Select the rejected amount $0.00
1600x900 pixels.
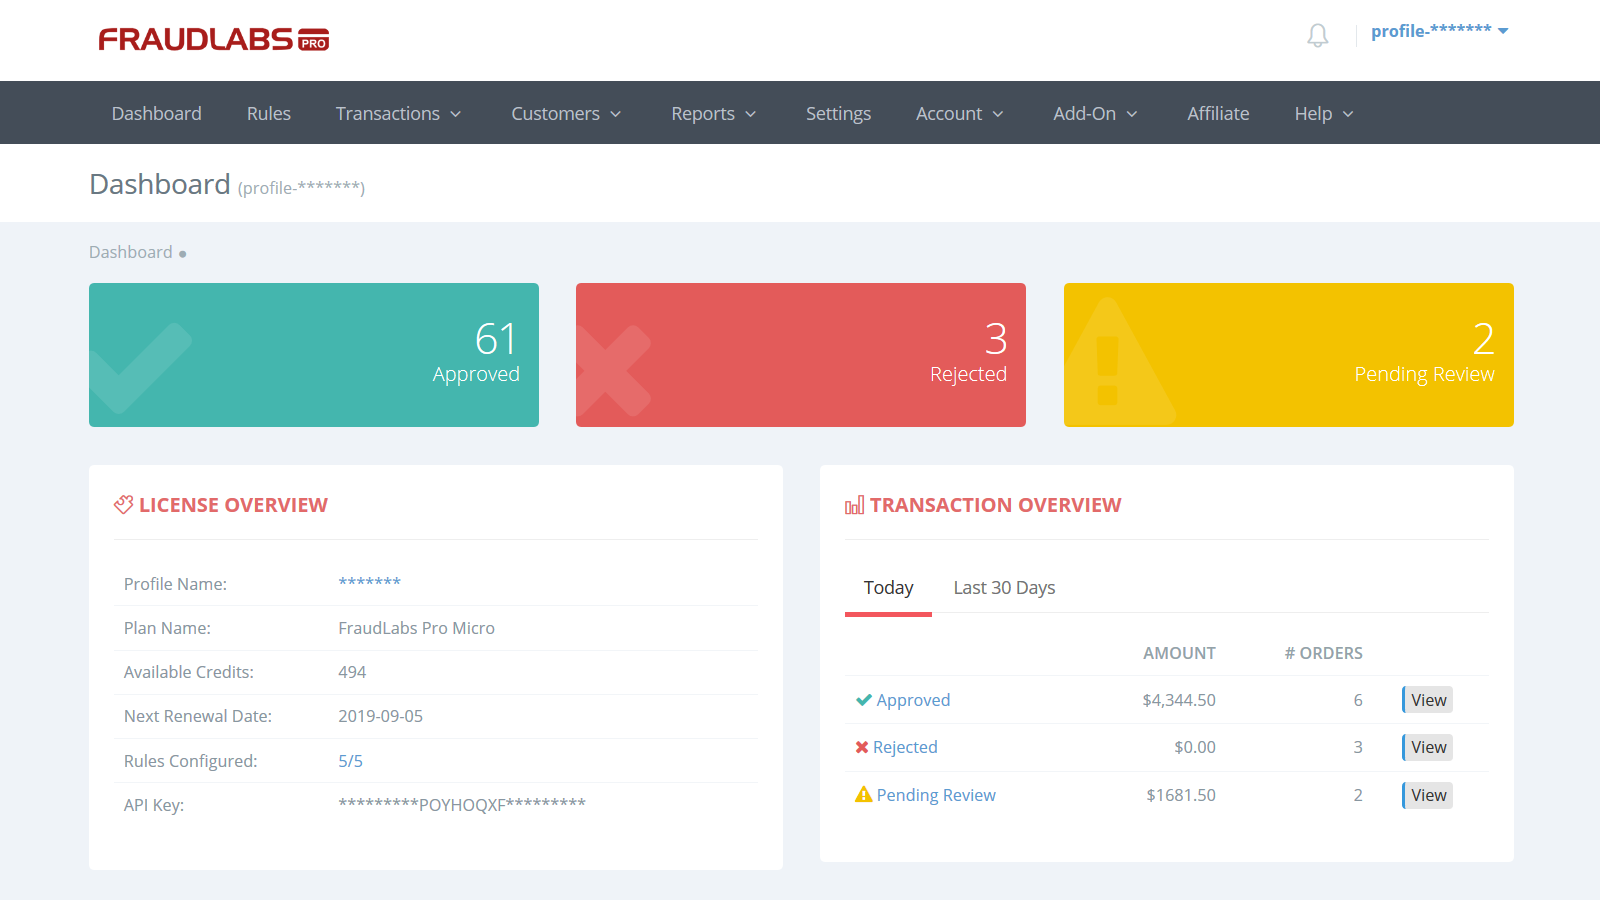pyautogui.click(x=1195, y=747)
